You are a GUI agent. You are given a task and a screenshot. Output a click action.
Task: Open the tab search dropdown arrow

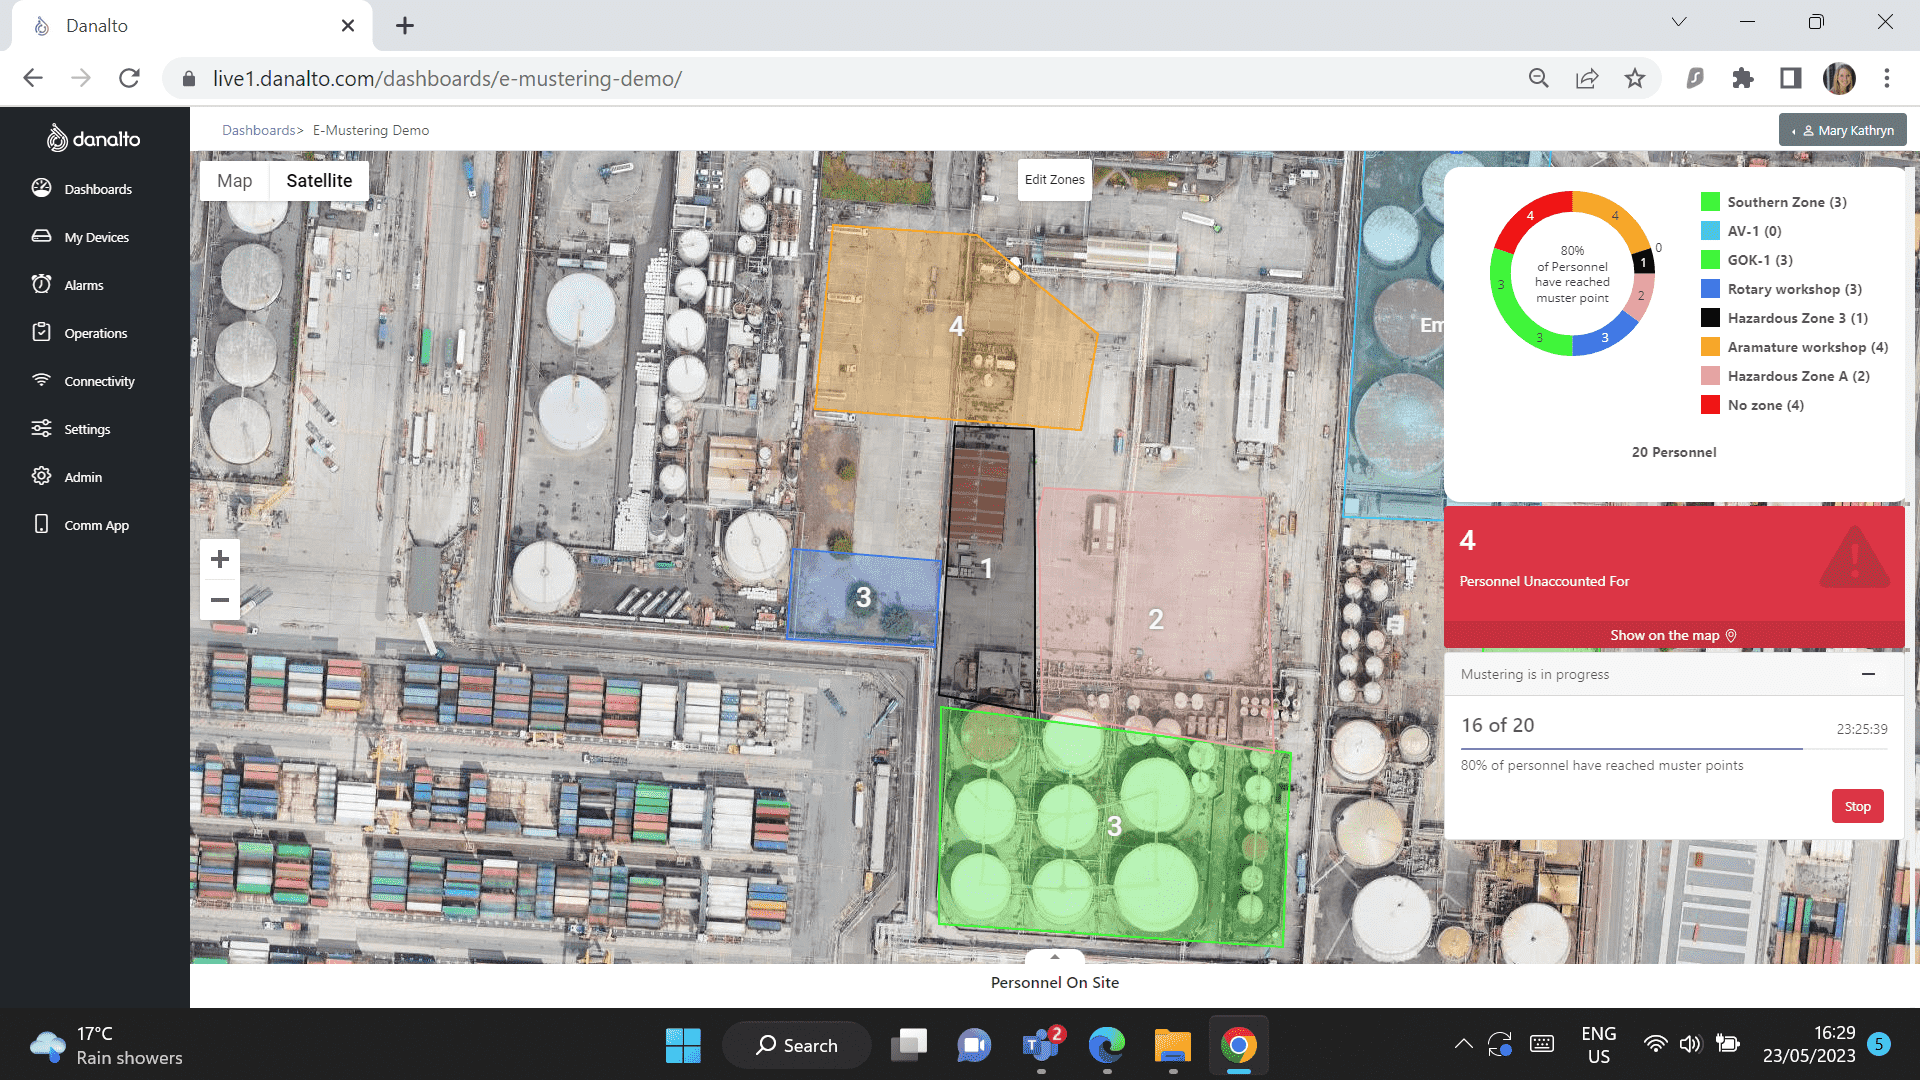coord(1679,22)
